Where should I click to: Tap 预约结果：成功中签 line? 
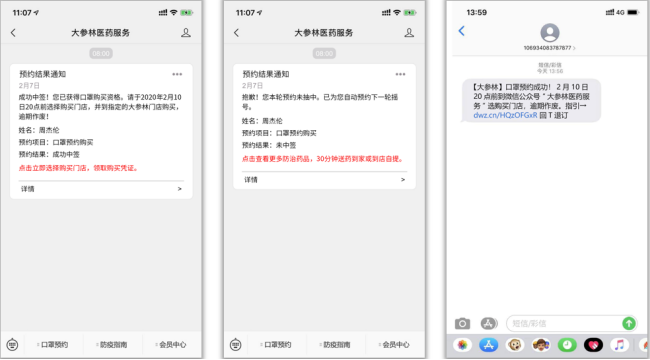[49, 154]
